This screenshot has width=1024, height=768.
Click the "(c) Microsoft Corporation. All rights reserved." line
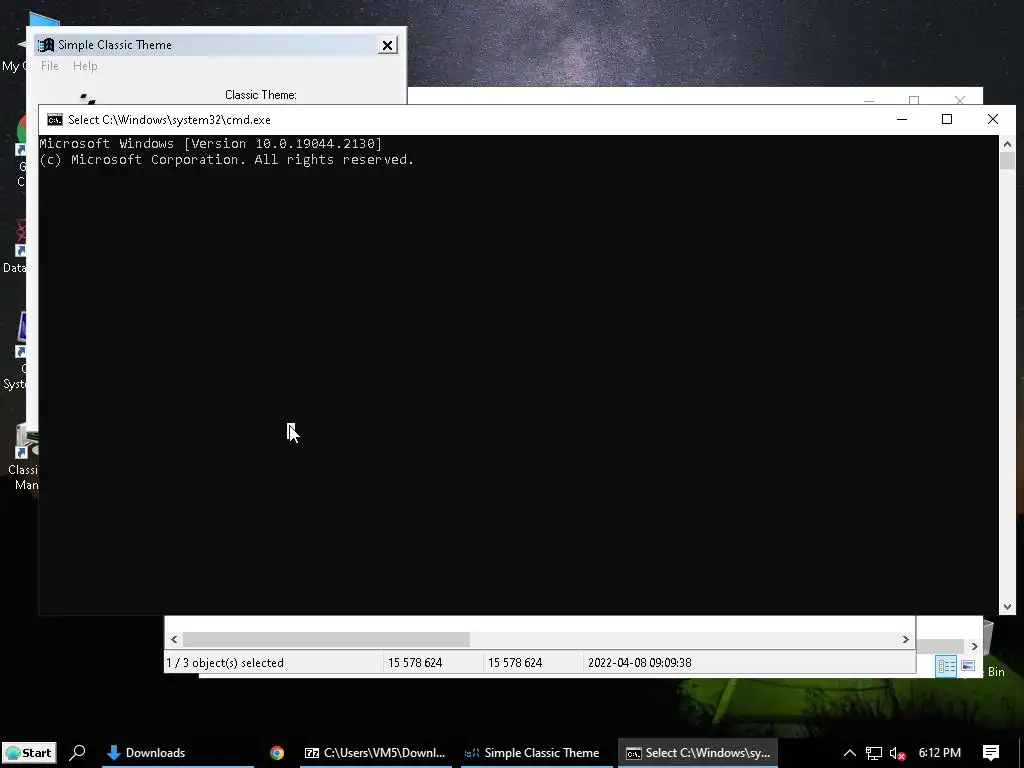coord(226,160)
